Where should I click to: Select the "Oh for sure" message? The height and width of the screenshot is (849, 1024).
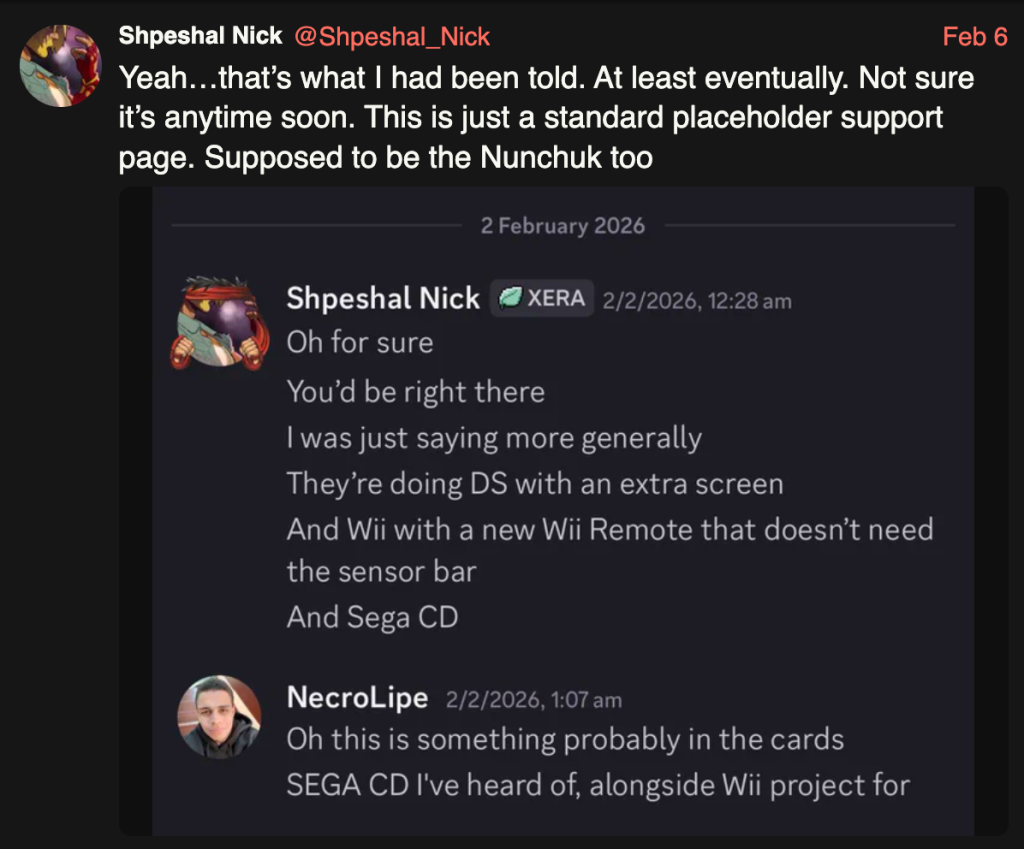360,343
